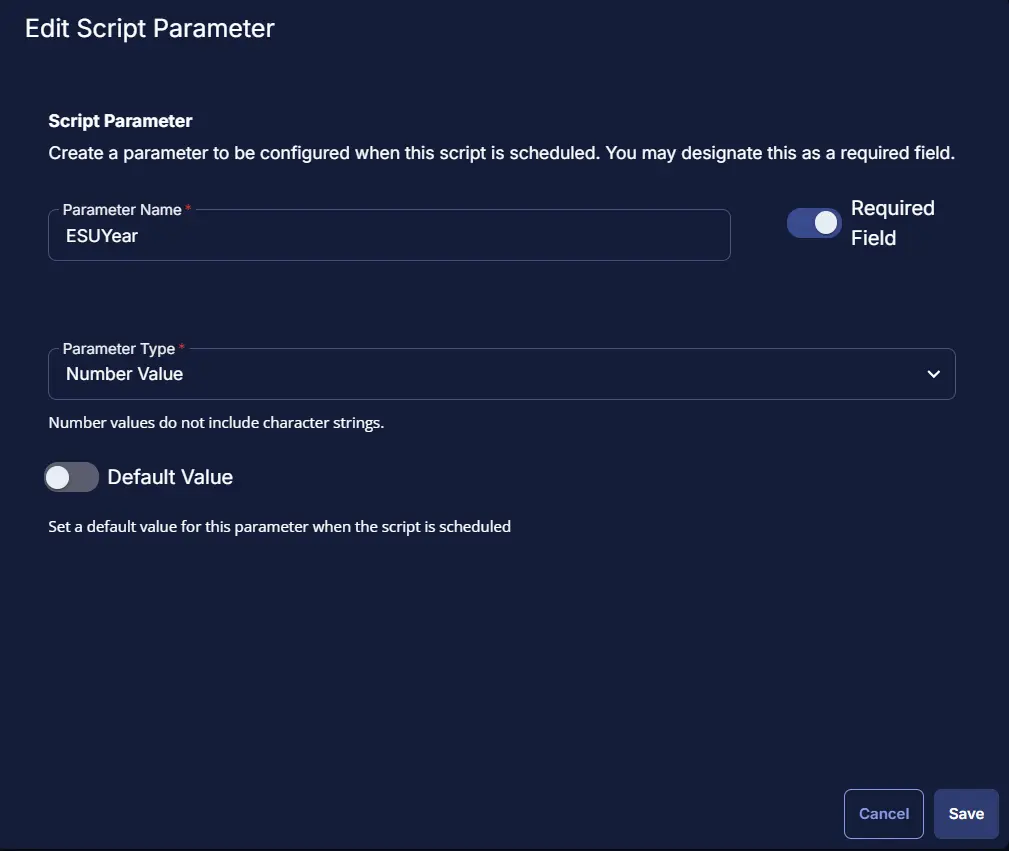Screen dimensions: 1009x851
Task: Click the white knob on Required Field switch
Action: click(x=826, y=224)
